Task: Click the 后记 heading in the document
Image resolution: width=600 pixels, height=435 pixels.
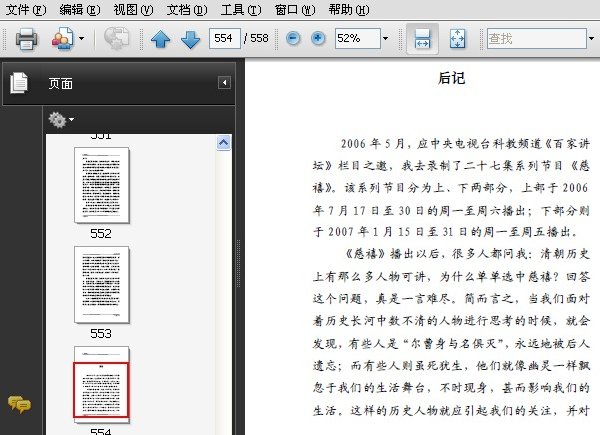Action: (452, 78)
